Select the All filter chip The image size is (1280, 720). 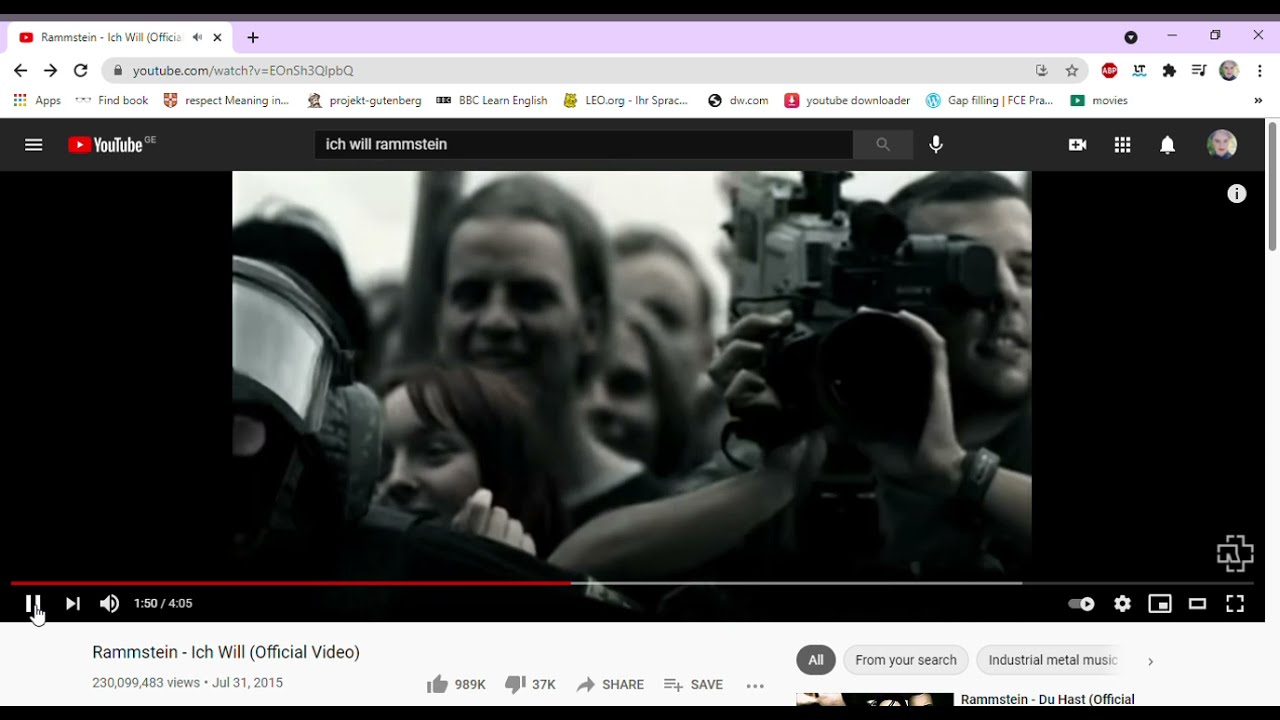point(816,660)
